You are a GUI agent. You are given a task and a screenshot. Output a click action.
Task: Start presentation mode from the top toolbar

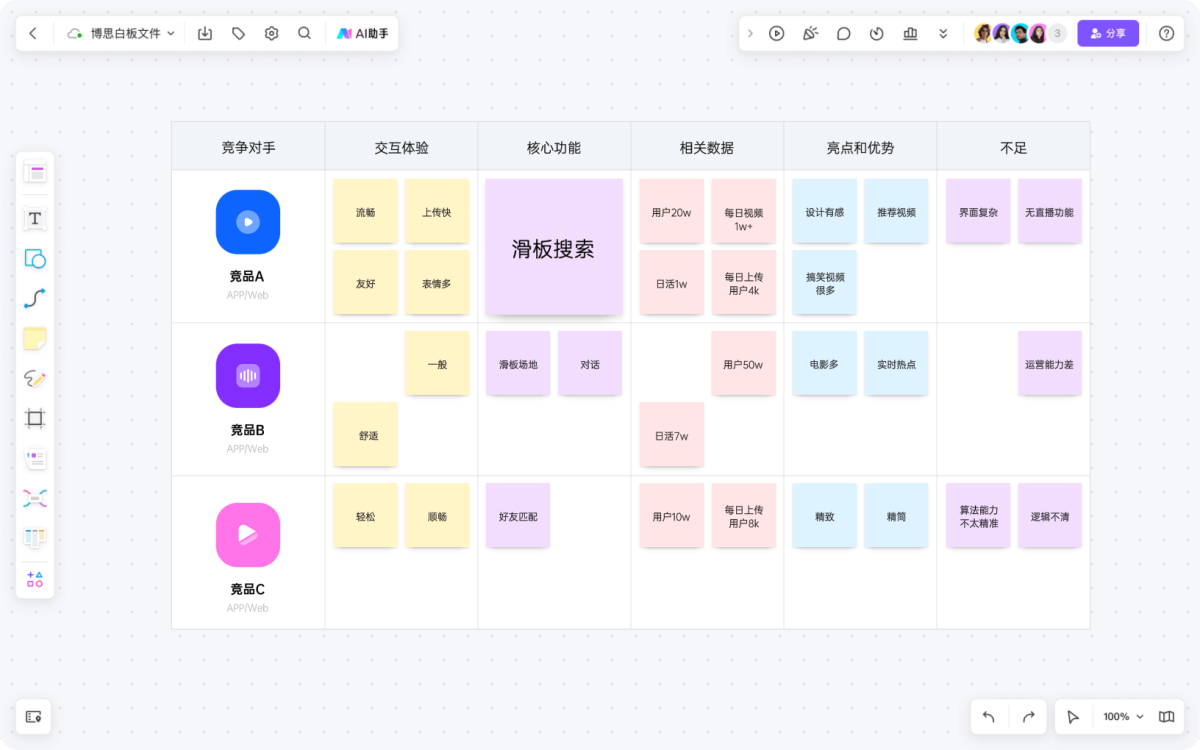[x=777, y=33]
